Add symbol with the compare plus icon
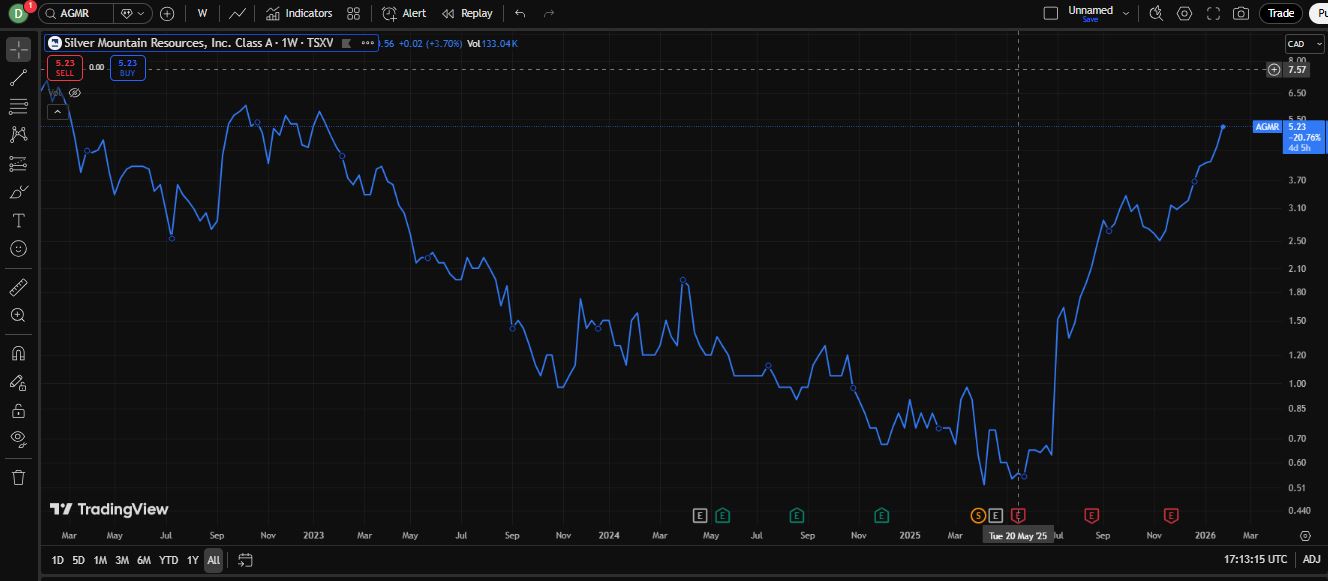 tap(167, 13)
